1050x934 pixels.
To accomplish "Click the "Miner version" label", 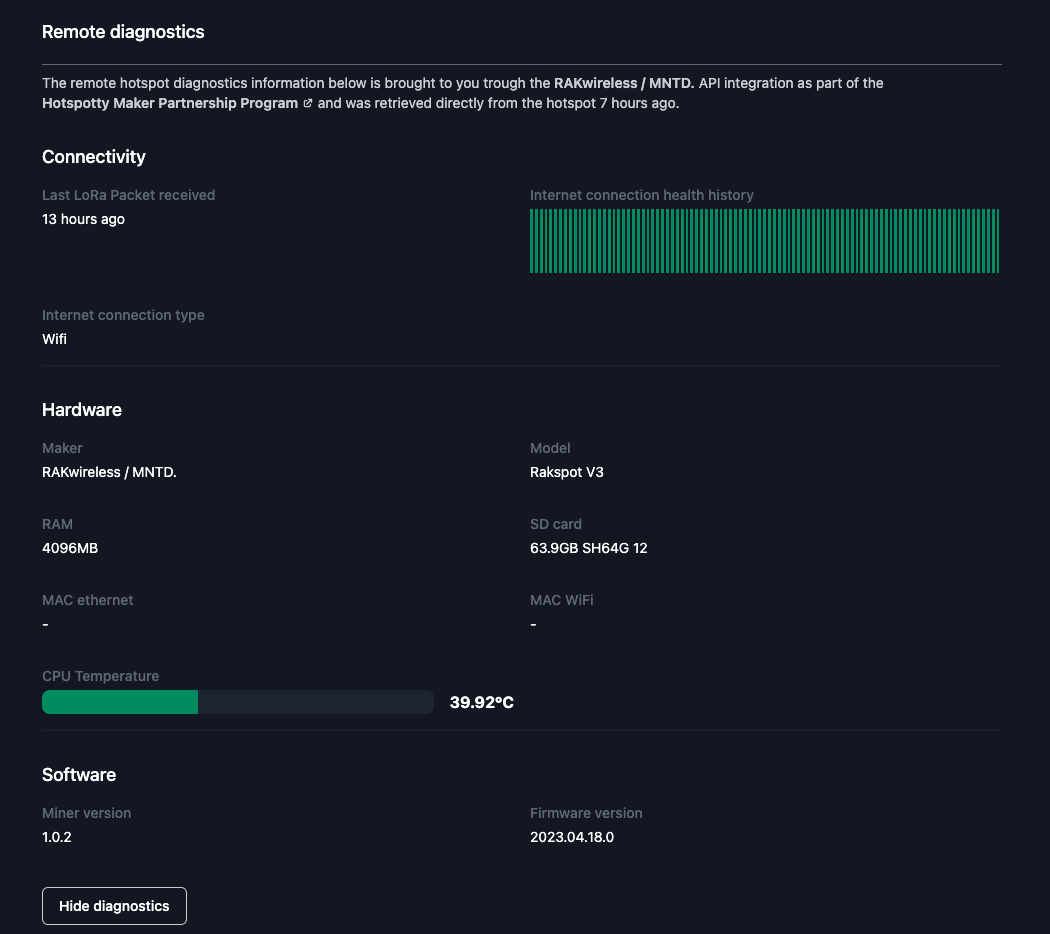I will [86, 813].
